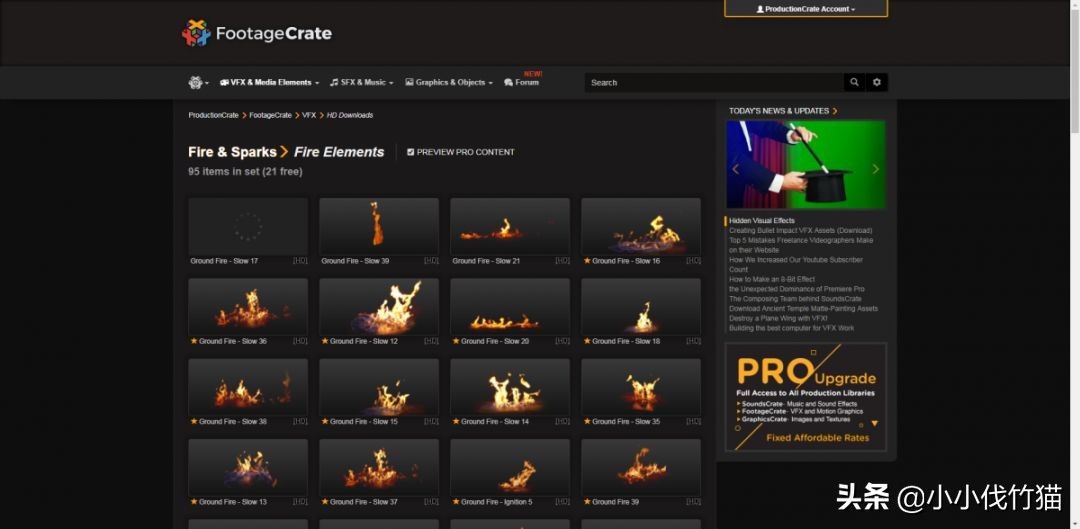Click the star icon on Ground Fire - Slow 16
Screen dimensions: 1080x529
click(587, 261)
